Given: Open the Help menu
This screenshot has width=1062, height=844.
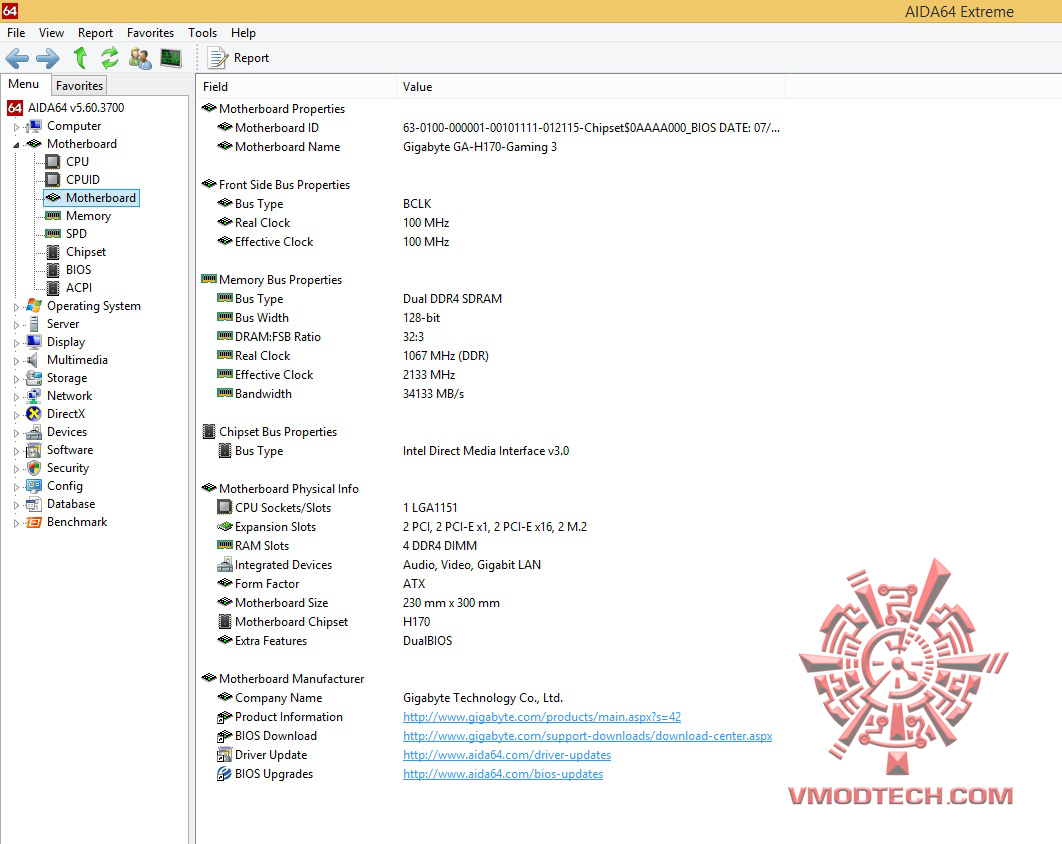Looking at the screenshot, I should click(x=243, y=33).
